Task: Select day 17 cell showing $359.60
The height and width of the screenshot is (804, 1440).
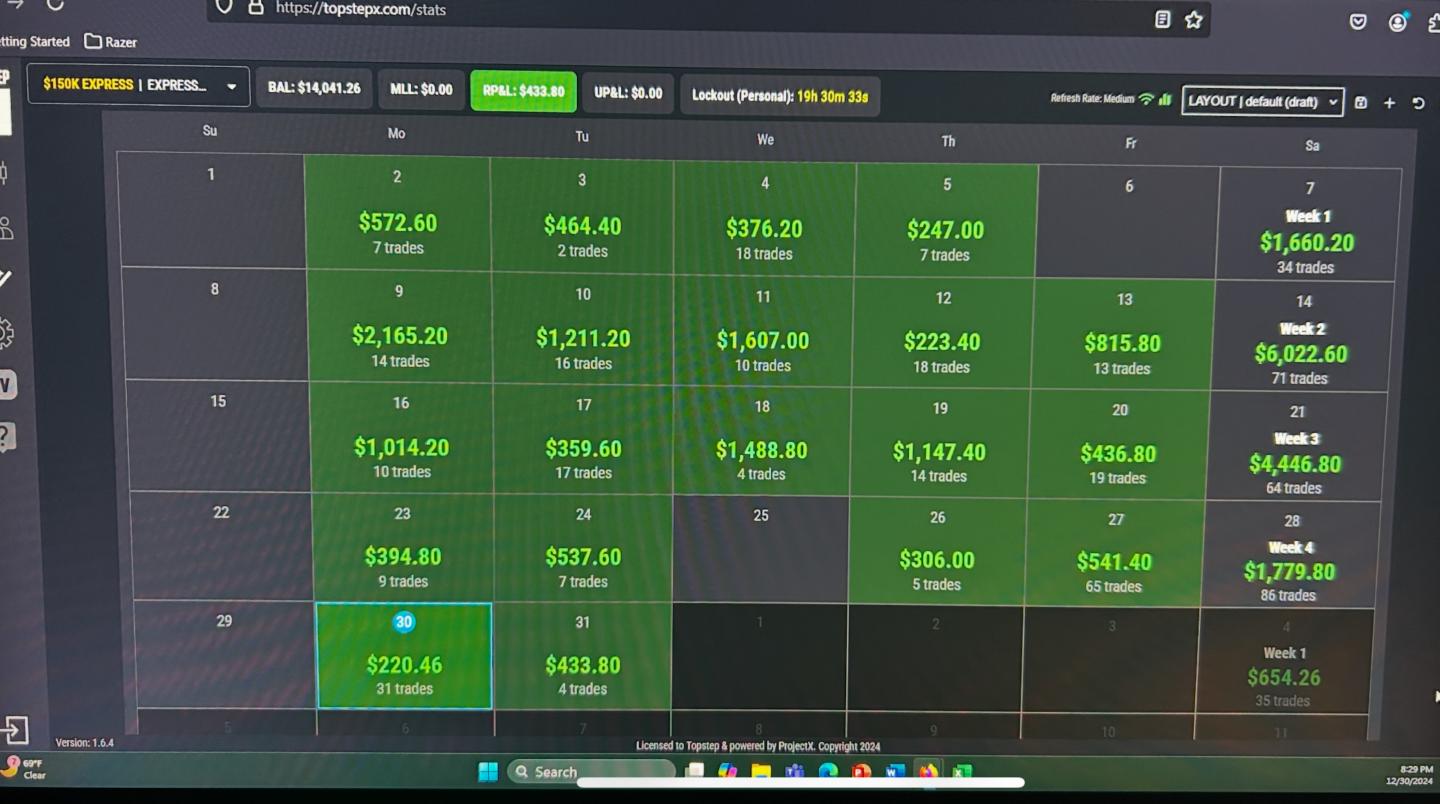Action: [583, 439]
